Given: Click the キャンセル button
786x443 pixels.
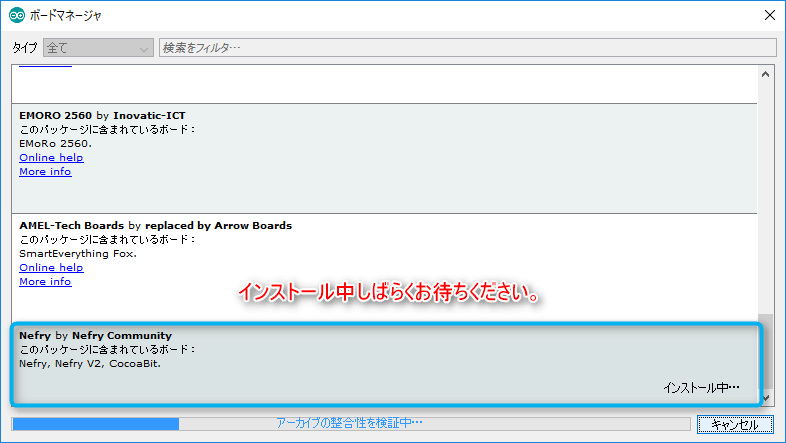Looking at the screenshot, I should (x=735, y=424).
